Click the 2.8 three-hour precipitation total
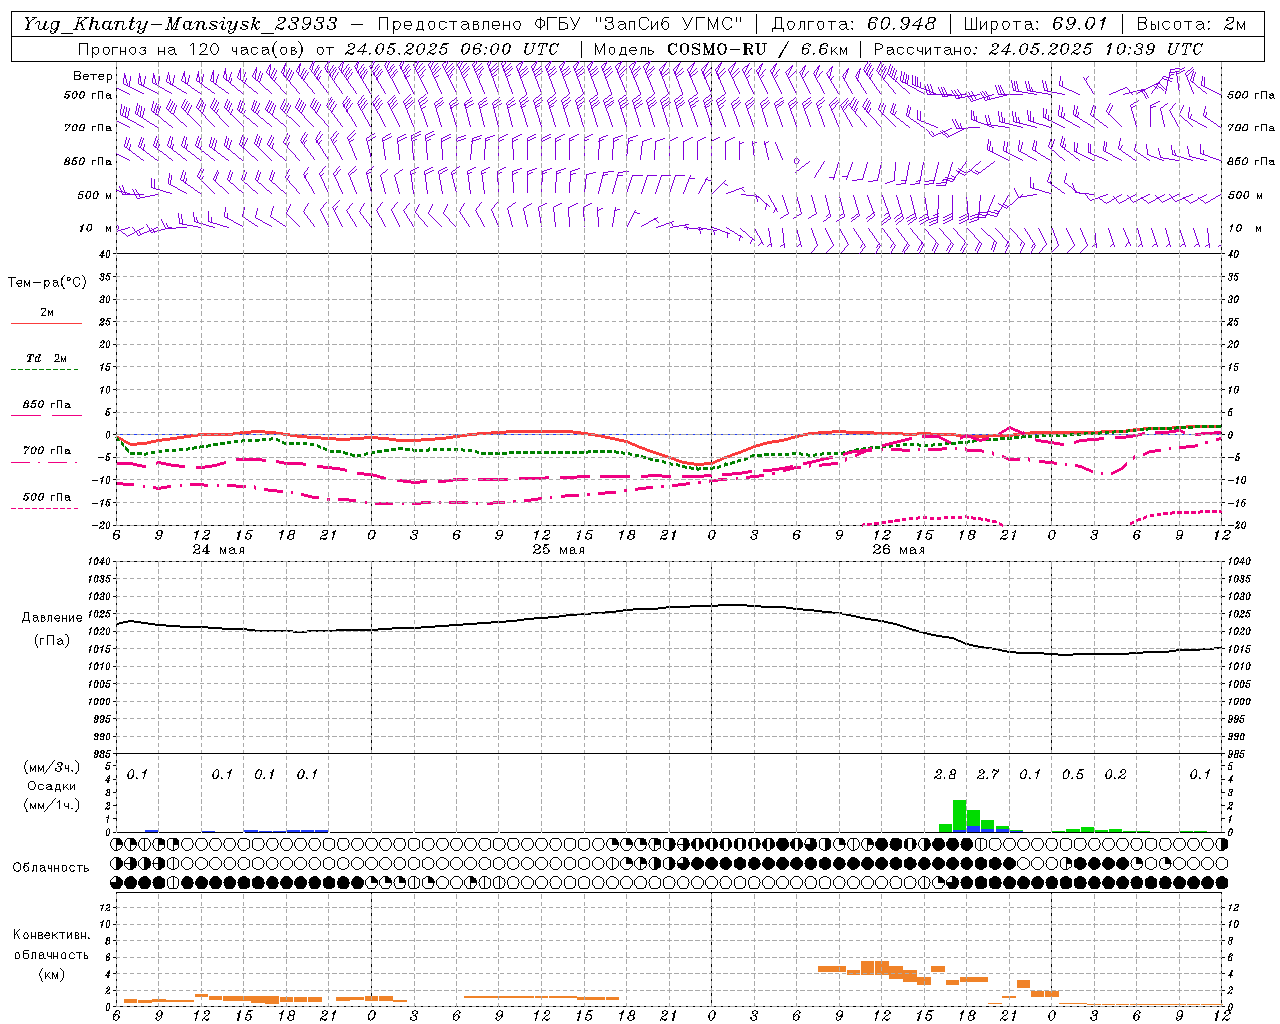The width and height of the screenshot is (1280, 1024). [945, 774]
